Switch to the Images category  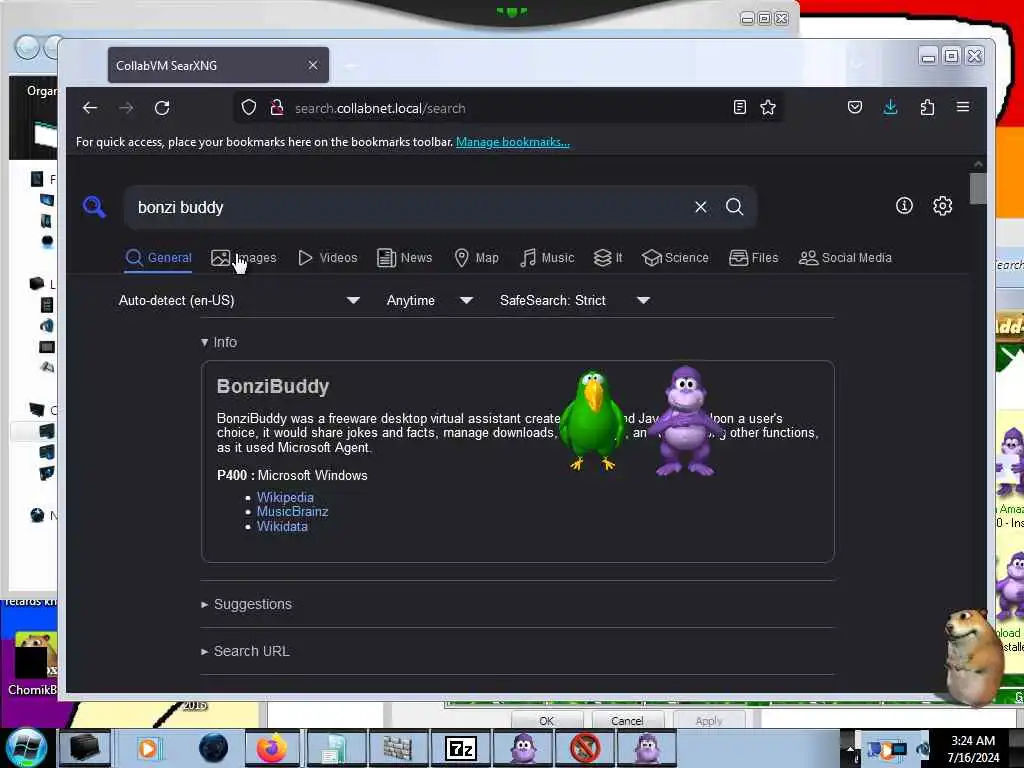point(244,258)
